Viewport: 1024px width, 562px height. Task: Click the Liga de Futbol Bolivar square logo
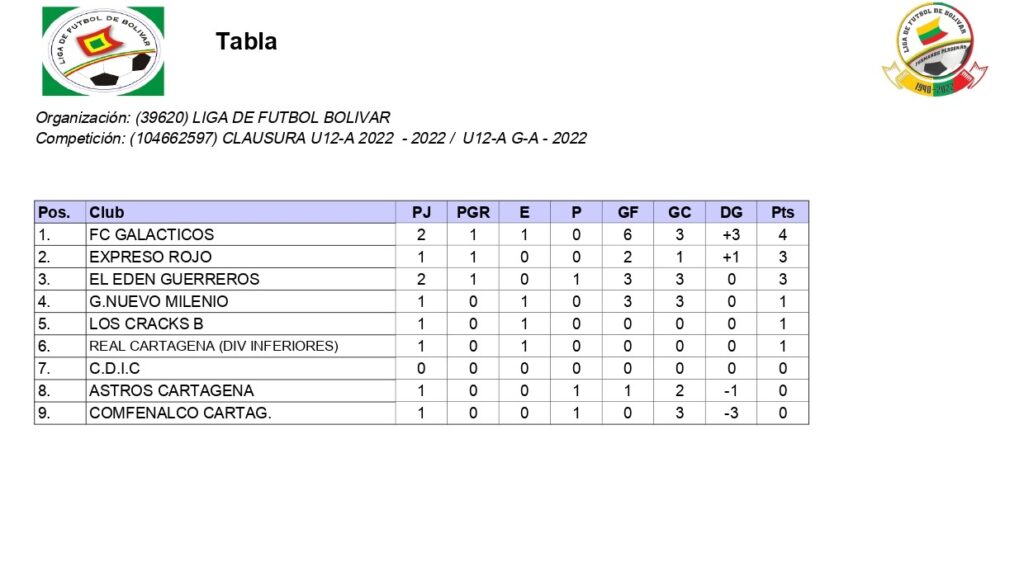point(102,51)
